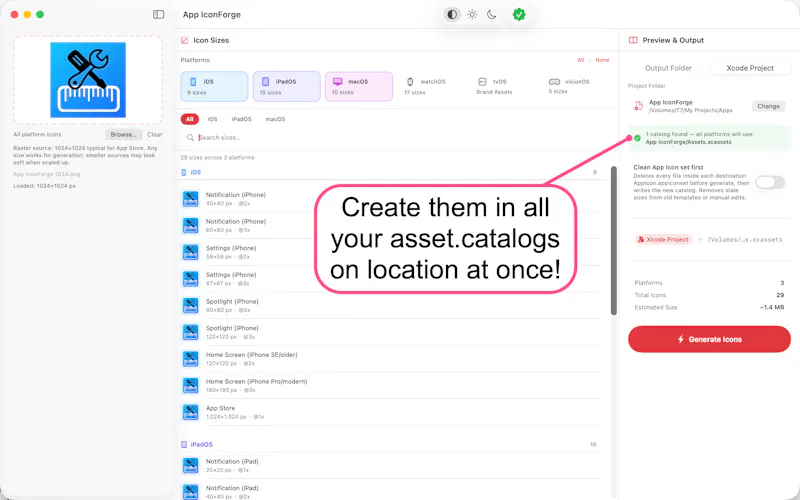Click "App IconForge 1024.png" file name
The image size is (800, 500).
click(x=46, y=174)
